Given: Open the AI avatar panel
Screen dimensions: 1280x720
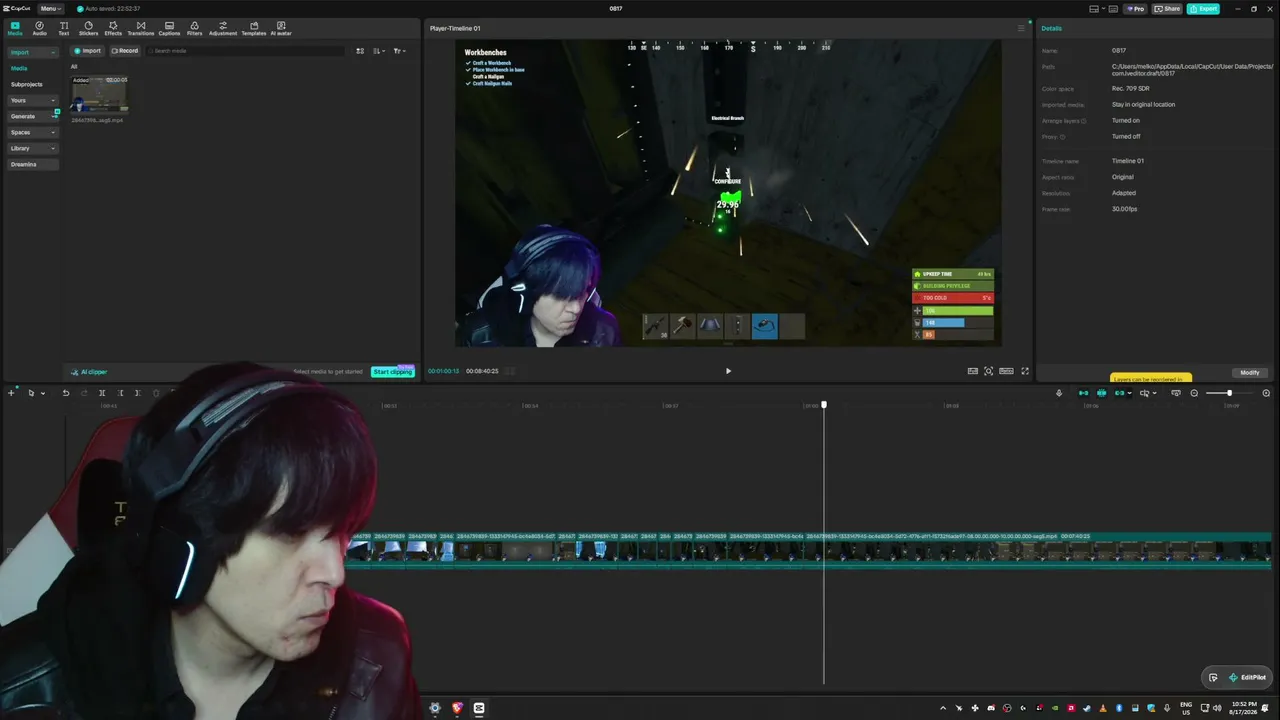Looking at the screenshot, I should click(281, 28).
